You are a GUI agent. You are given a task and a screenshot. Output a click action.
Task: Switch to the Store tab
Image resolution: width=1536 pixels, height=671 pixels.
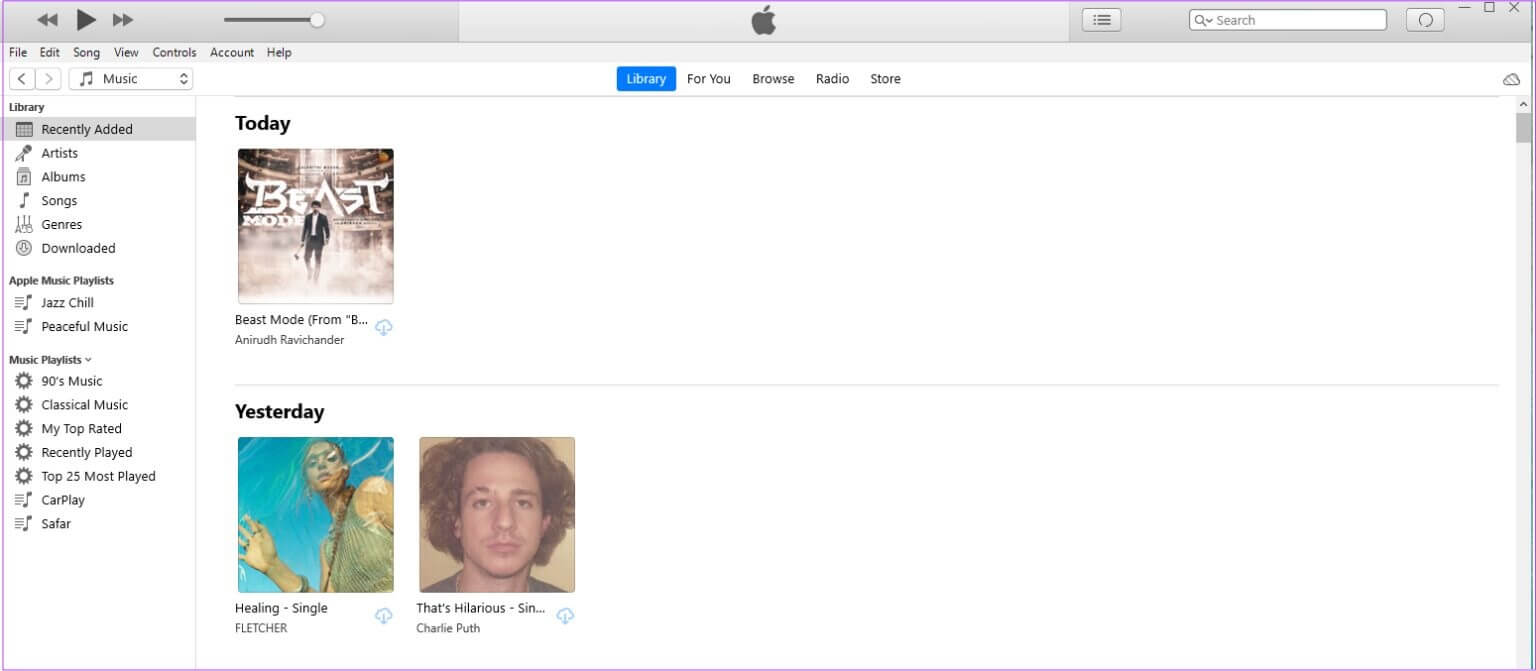click(885, 79)
